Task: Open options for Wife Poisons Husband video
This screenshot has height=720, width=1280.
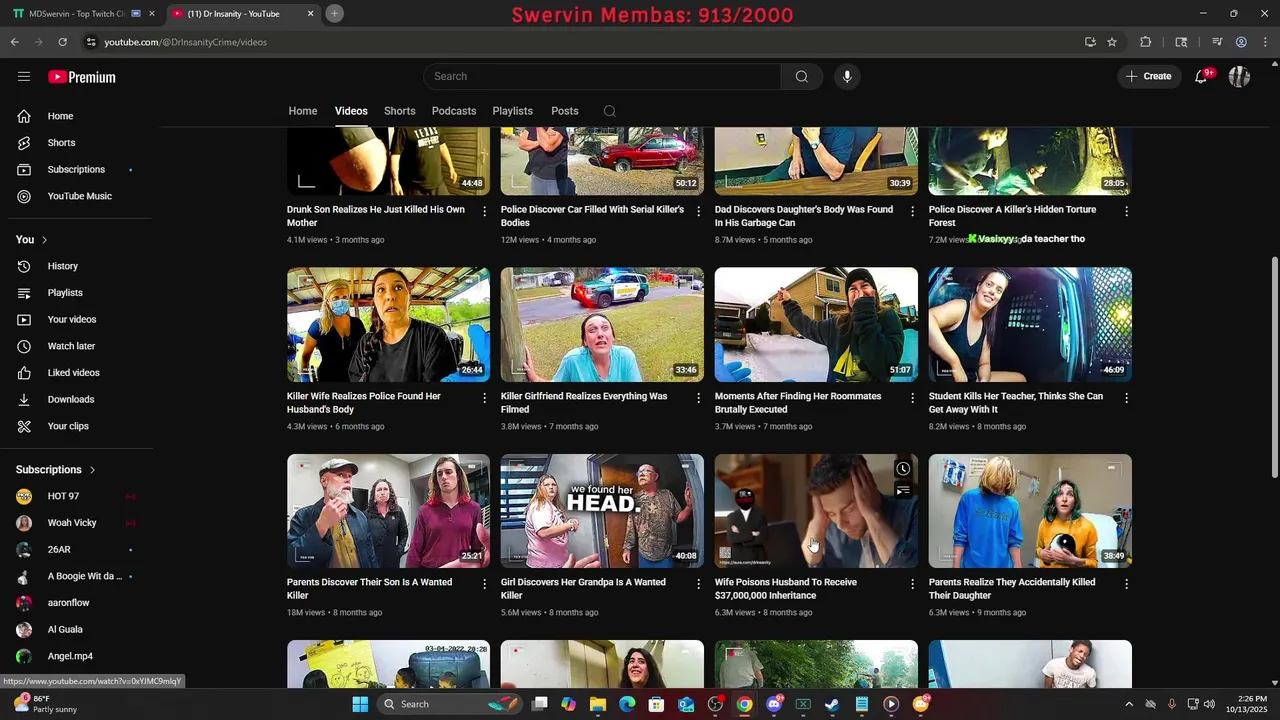Action: 912,584
